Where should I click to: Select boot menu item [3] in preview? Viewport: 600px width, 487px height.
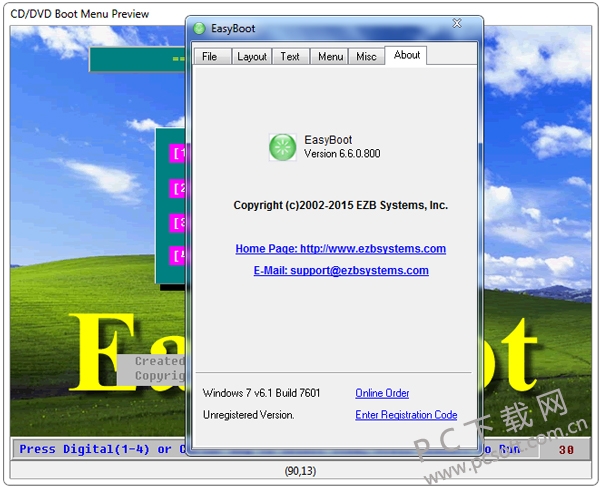(178, 222)
